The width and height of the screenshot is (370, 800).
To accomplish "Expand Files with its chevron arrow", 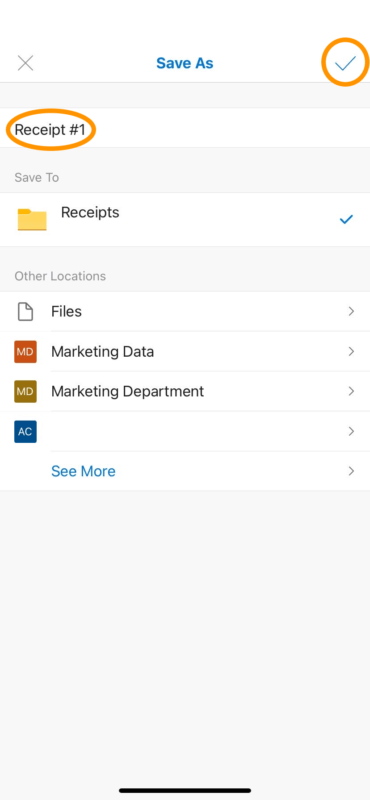I will coord(351,311).
